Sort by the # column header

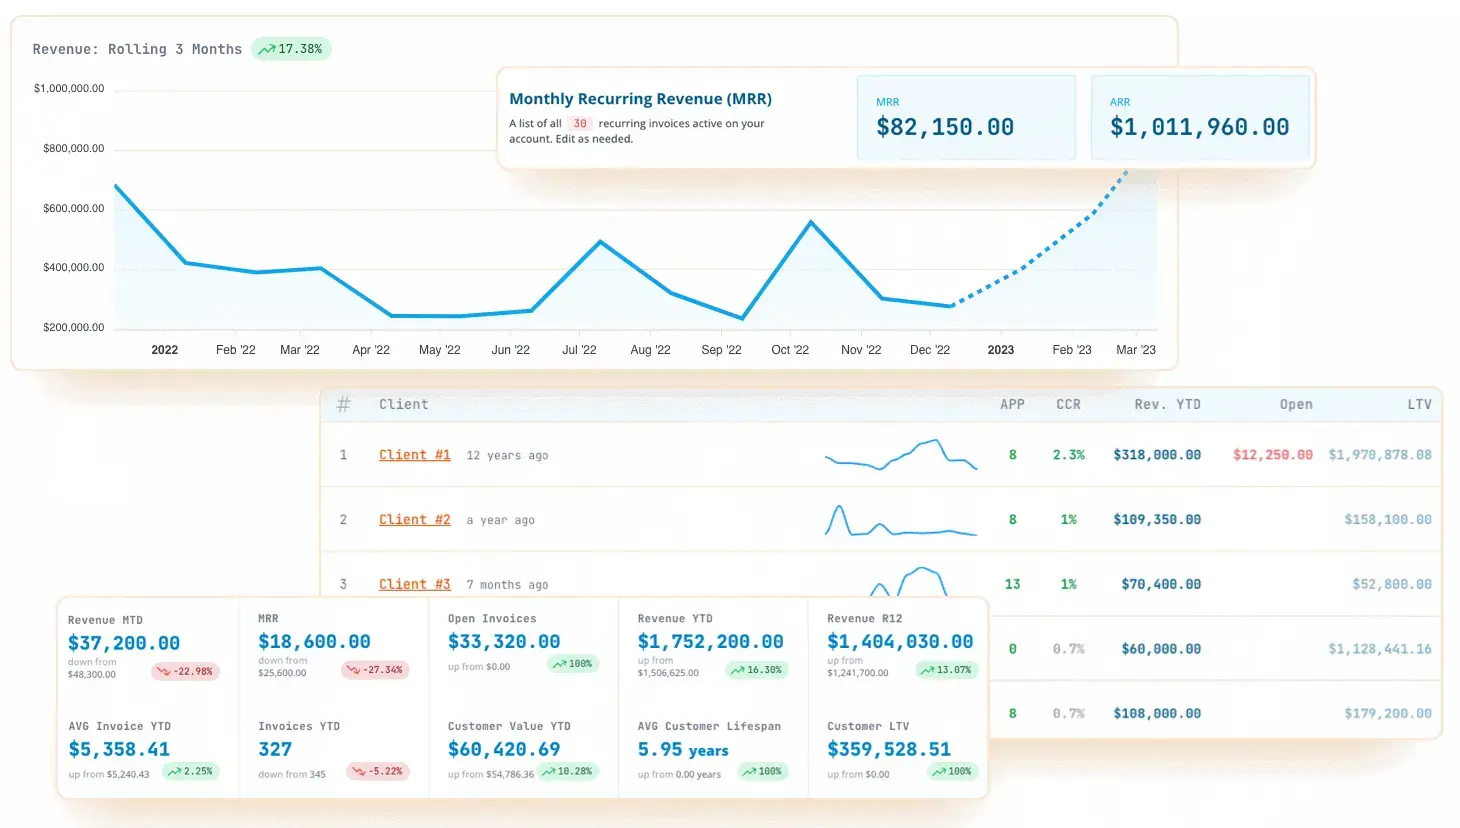coord(343,404)
